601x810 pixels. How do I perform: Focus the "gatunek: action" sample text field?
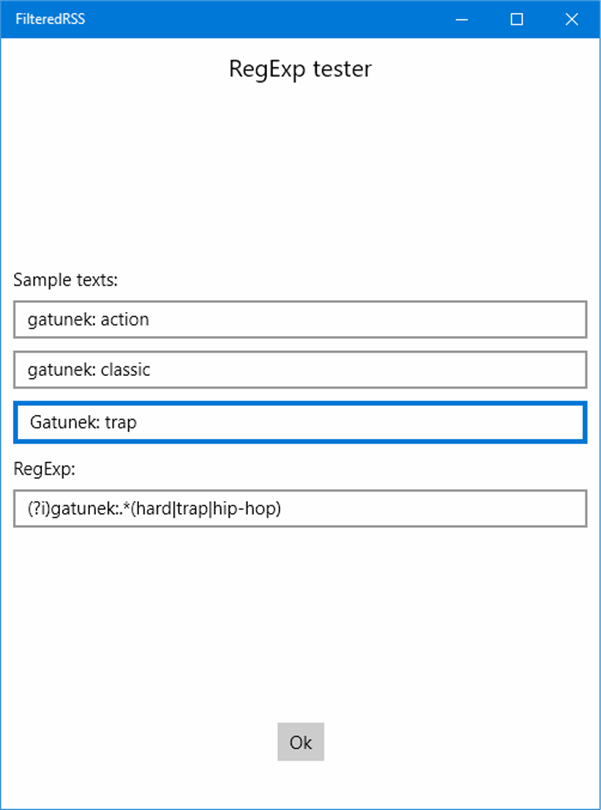click(x=300, y=319)
